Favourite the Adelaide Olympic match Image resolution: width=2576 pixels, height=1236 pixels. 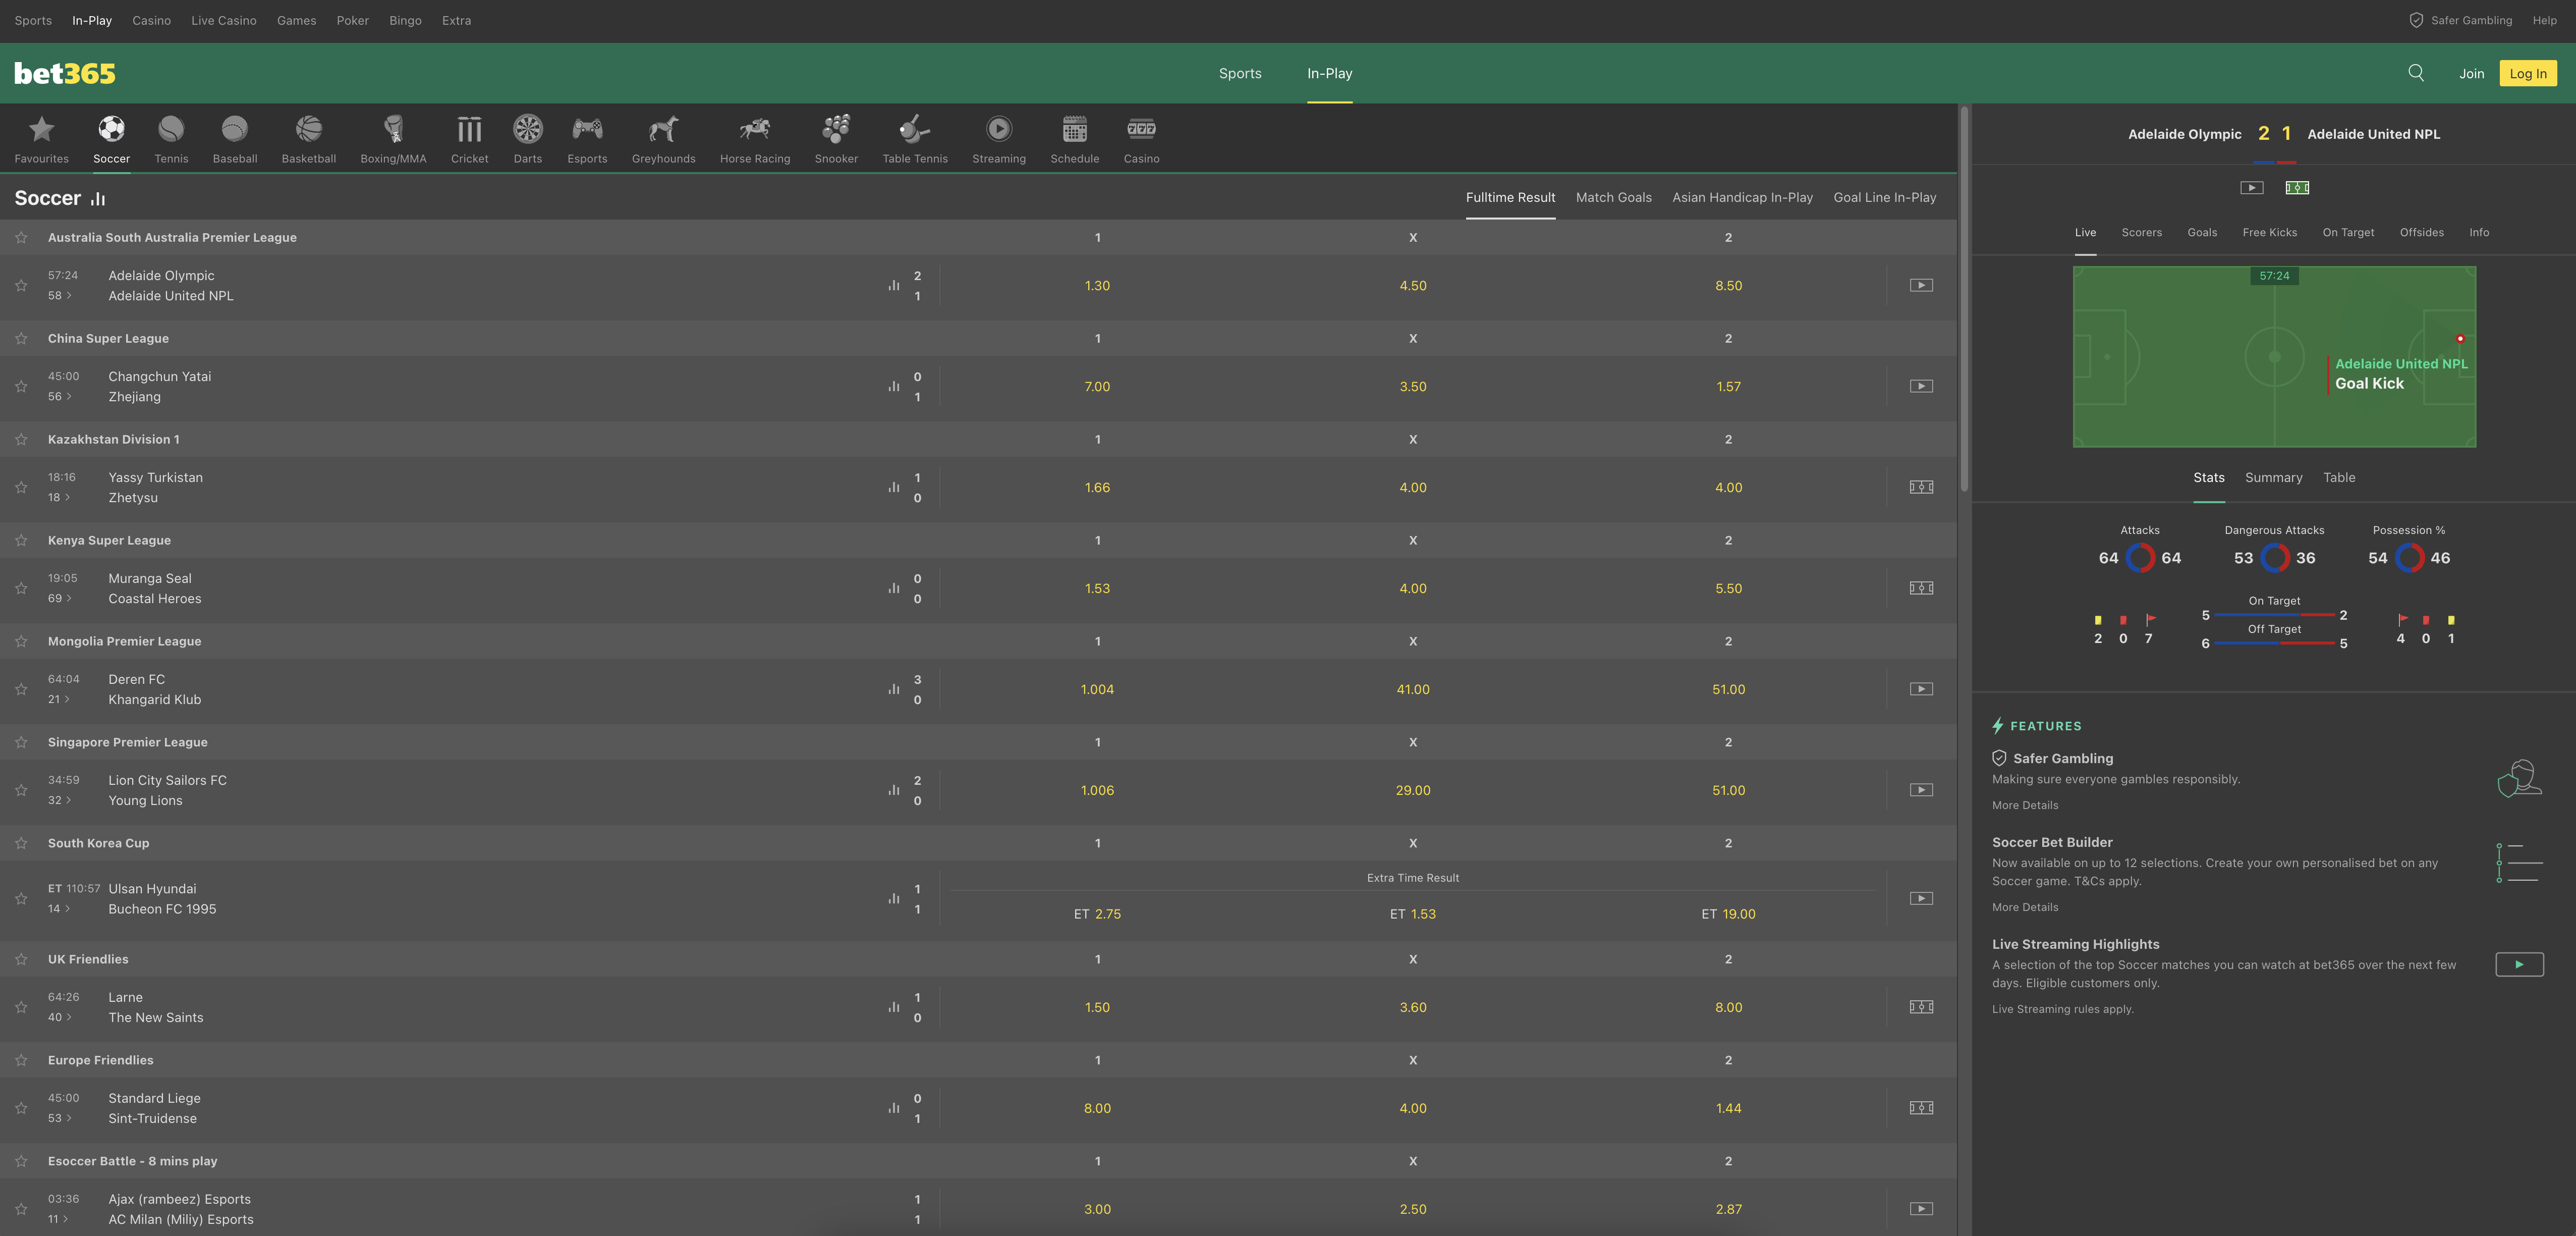(x=21, y=286)
